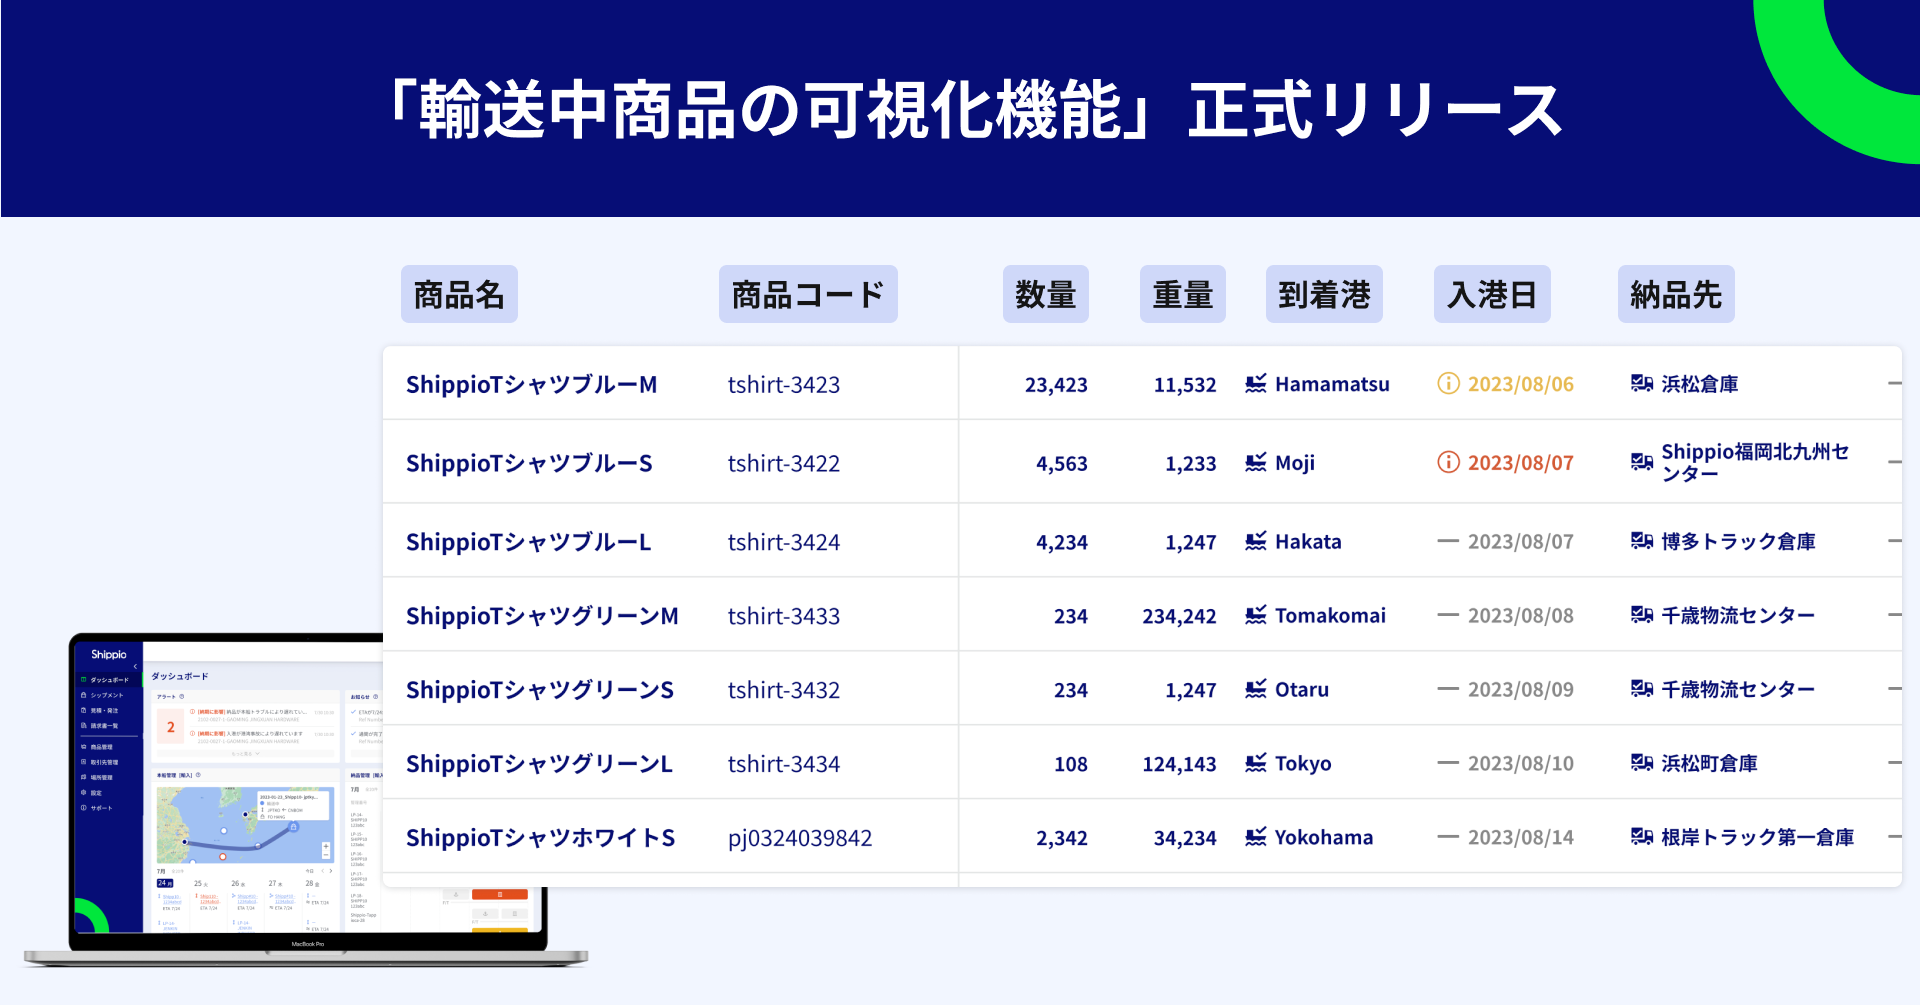This screenshot has height=1005, width=1920.
Task: Collapse the Shippio sidebar on the laptop
Action: pos(135,666)
